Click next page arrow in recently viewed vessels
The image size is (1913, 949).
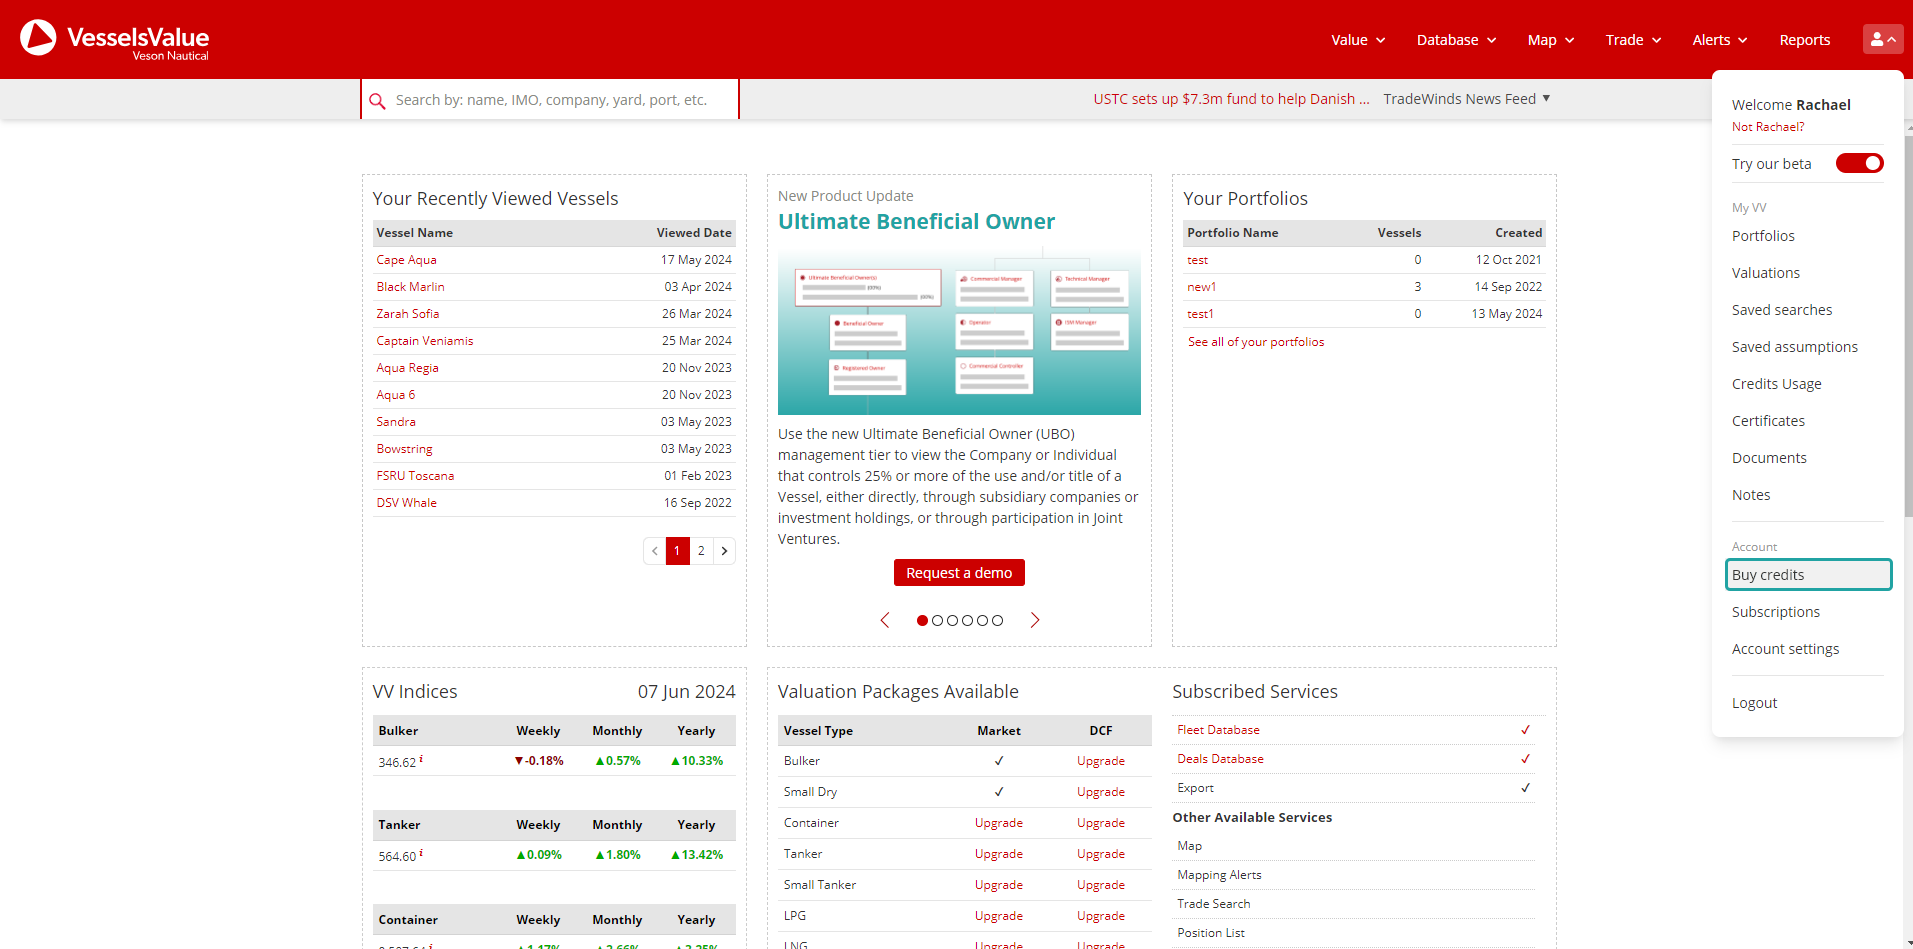tap(724, 551)
